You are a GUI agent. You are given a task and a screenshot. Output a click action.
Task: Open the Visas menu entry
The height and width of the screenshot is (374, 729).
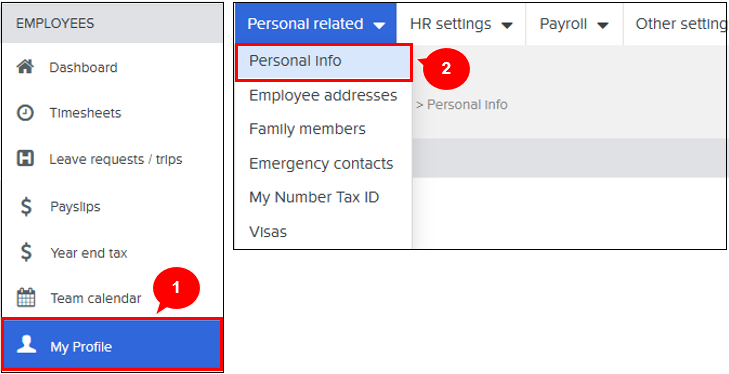(268, 232)
